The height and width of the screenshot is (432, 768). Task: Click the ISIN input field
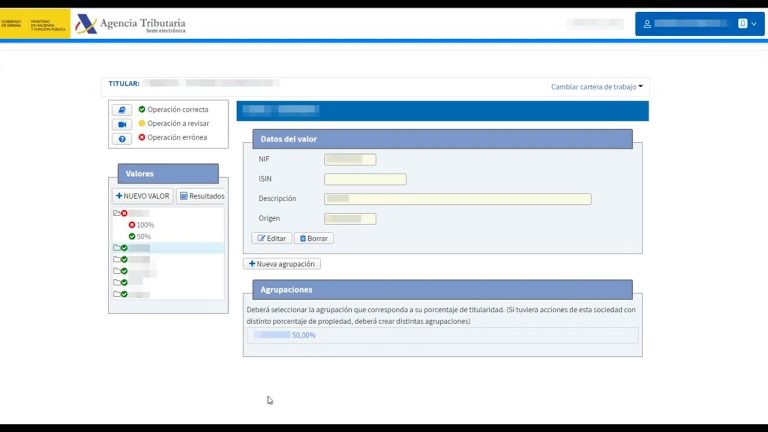(x=365, y=180)
